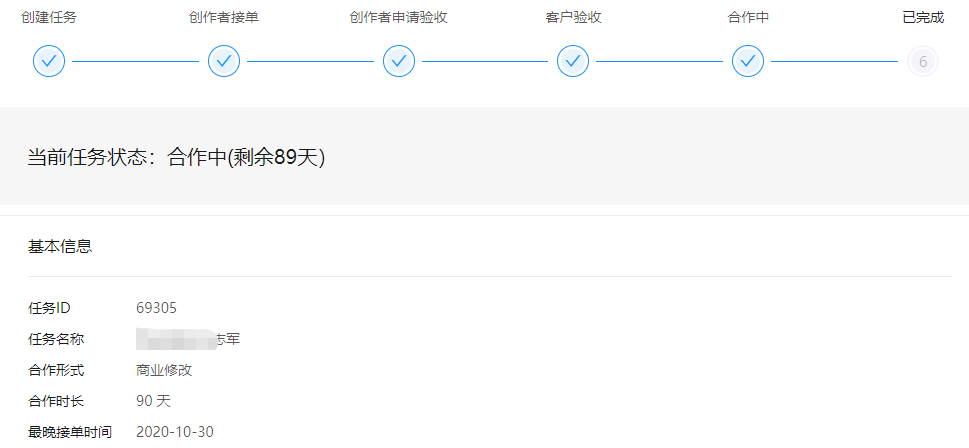
Task: Select the checkmark icon under 创作者申请验收
Action: (399, 61)
